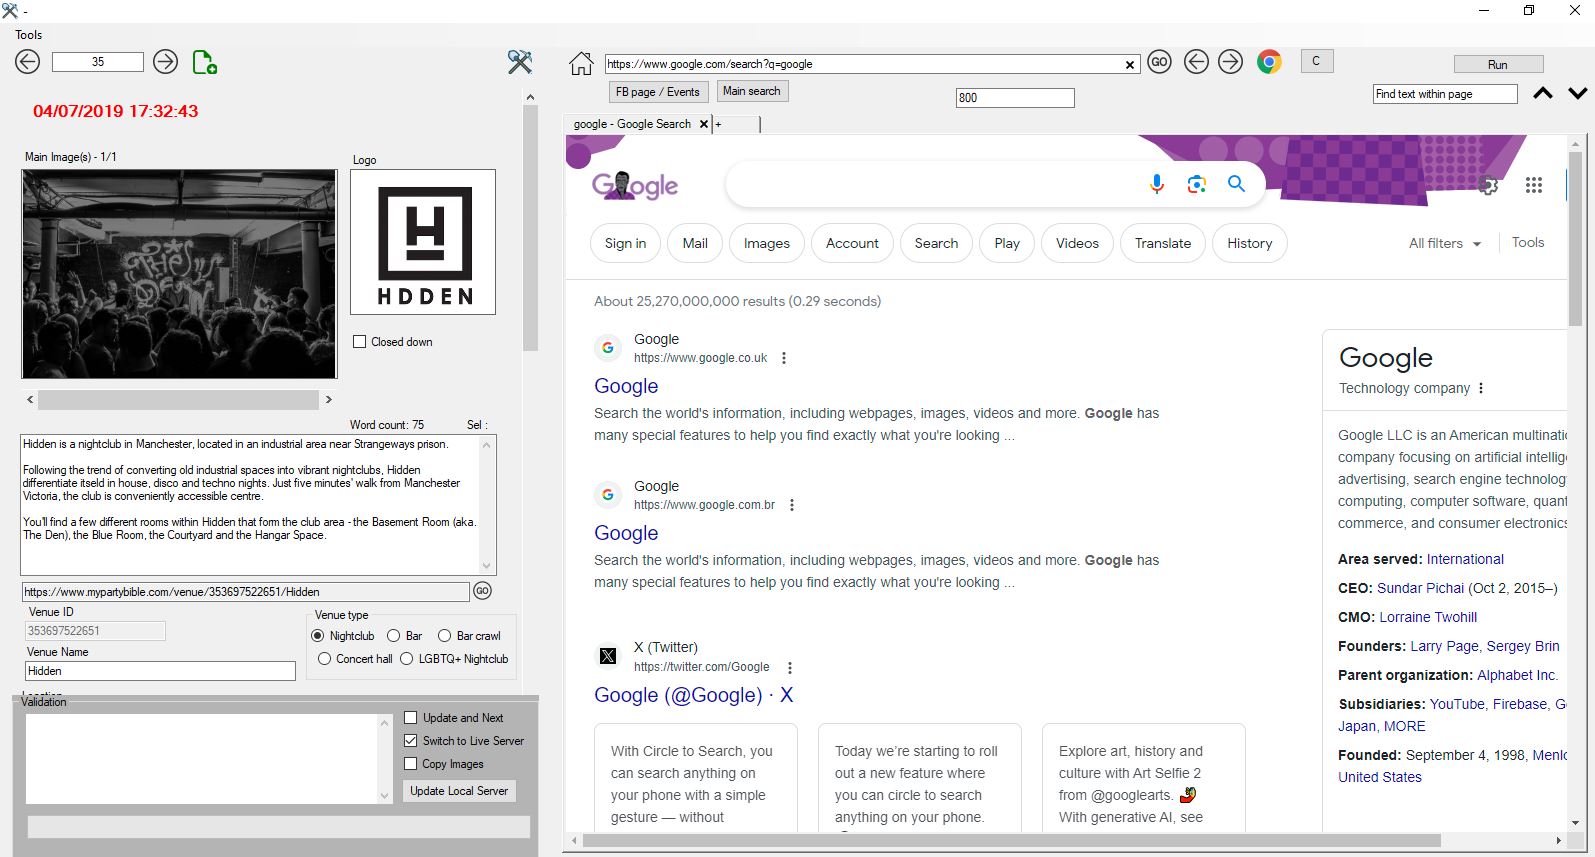Open the wrench and hammer tools icon

click(520, 62)
